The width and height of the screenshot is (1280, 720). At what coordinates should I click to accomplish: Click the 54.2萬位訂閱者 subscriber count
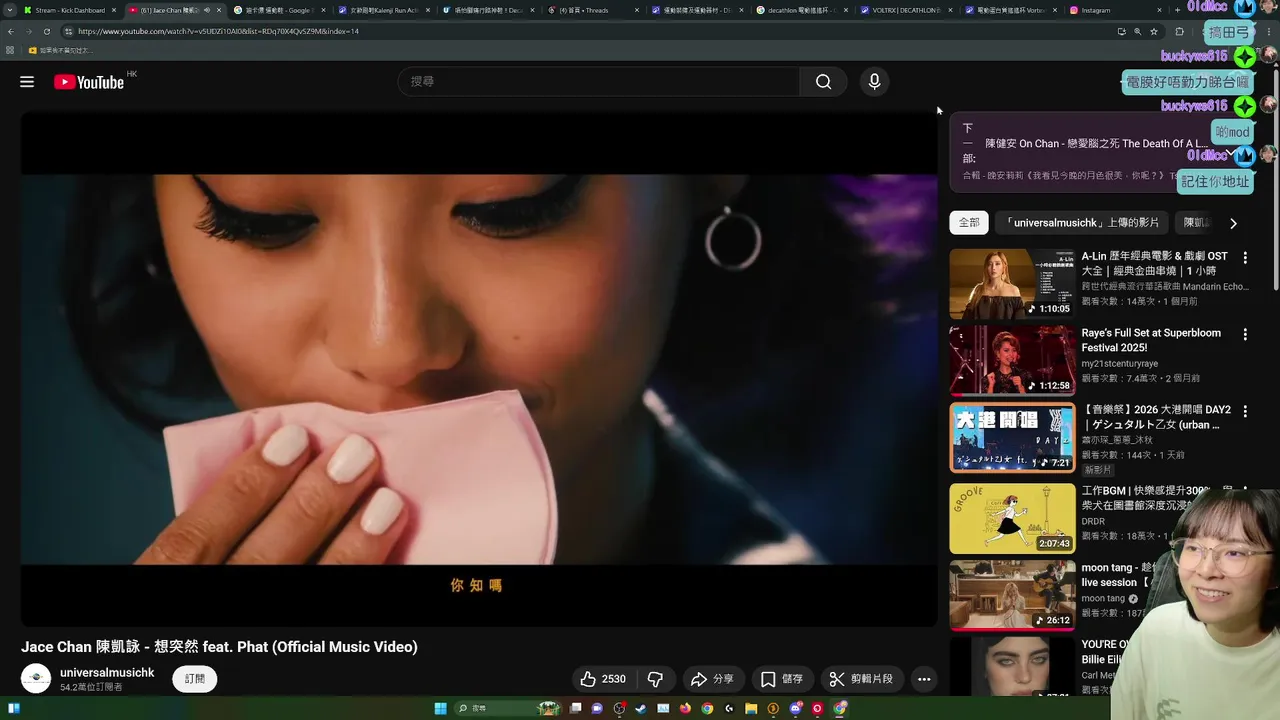91,688
